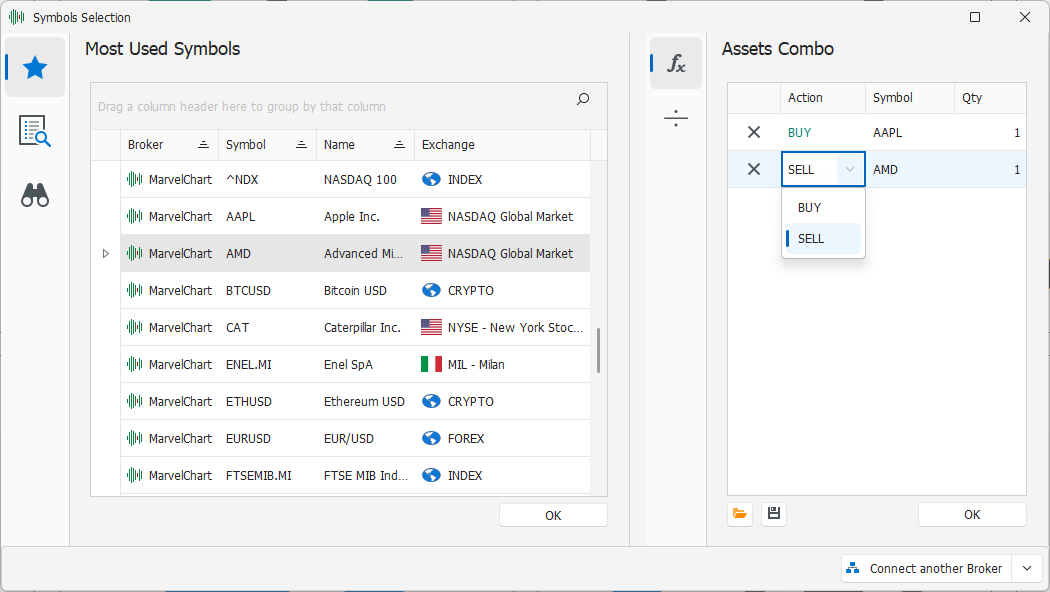The width and height of the screenshot is (1050, 592).
Task: Open Symbol column filter icon
Action: tap(301, 145)
